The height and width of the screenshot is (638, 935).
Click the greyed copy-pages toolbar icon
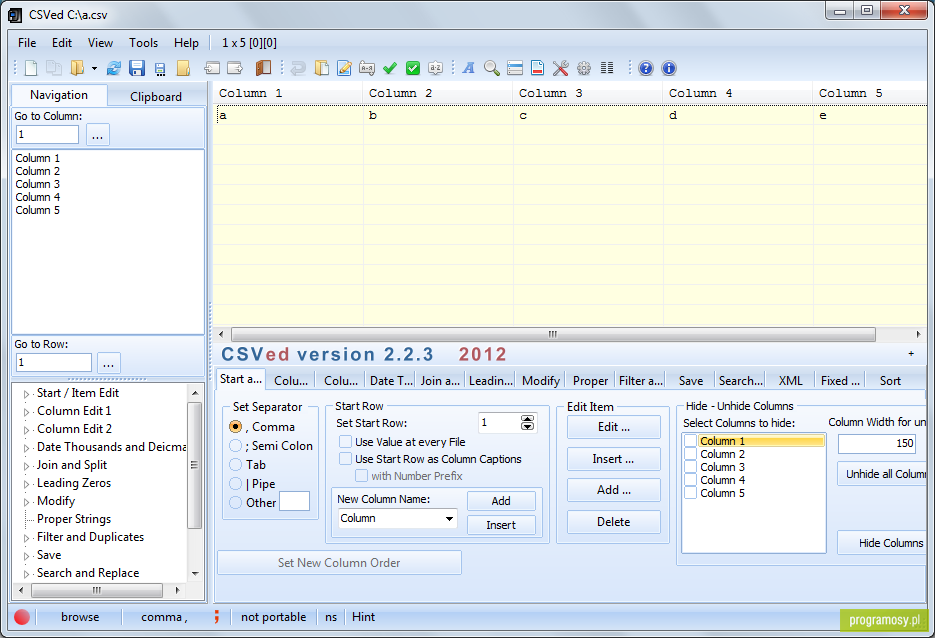54,68
